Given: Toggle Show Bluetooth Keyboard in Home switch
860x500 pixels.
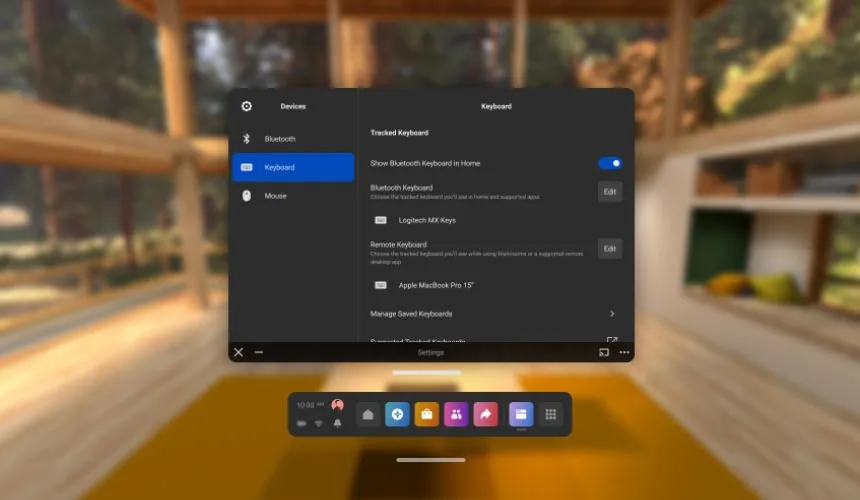Looking at the screenshot, I should pyautogui.click(x=610, y=163).
